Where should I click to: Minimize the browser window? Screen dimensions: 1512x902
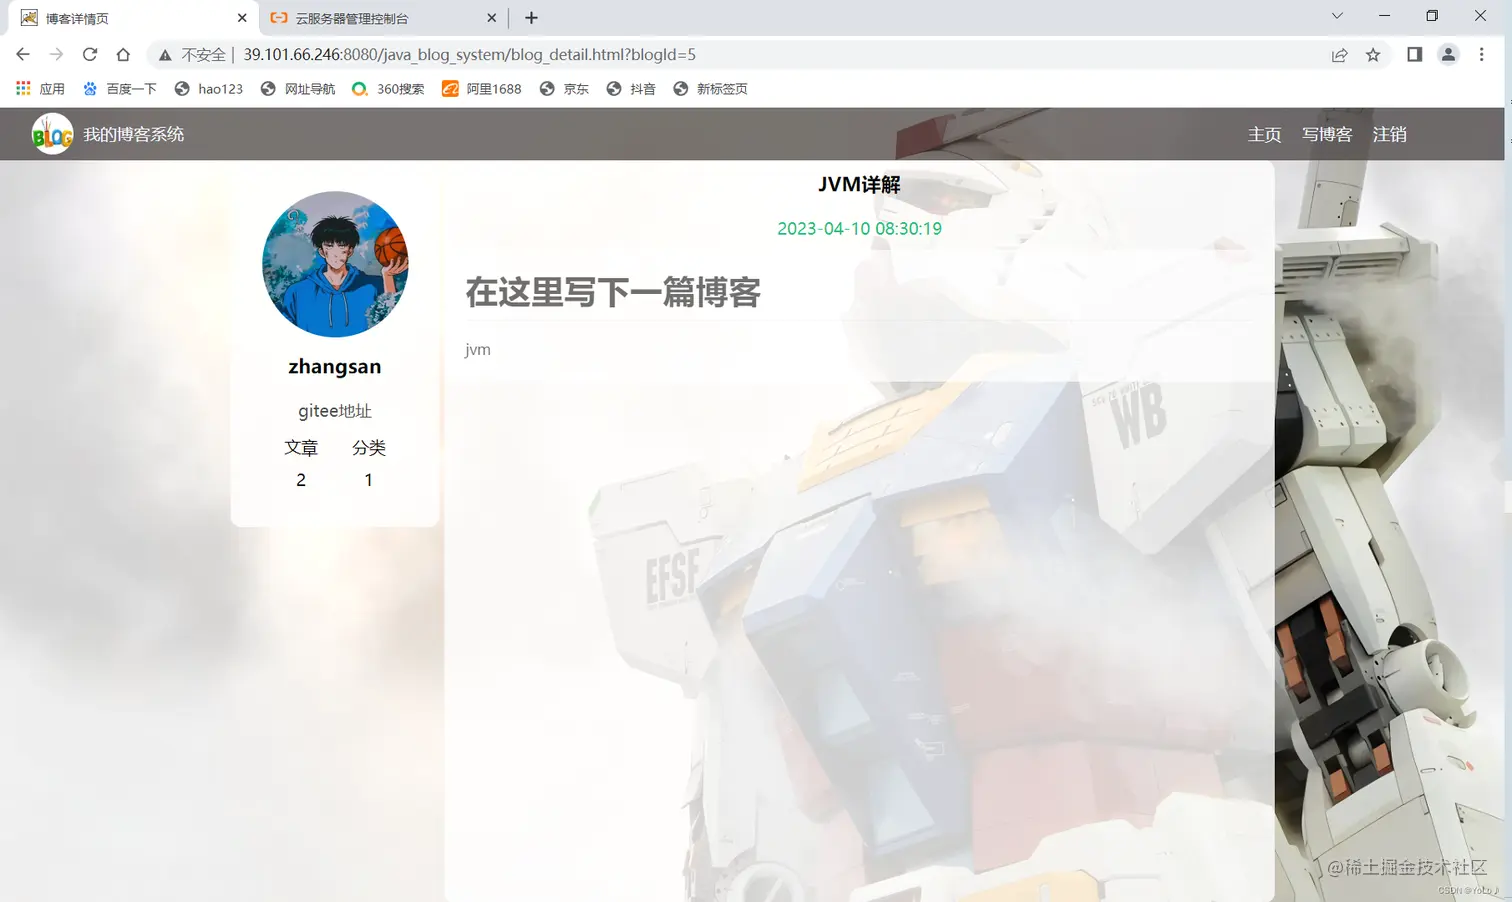(1384, 16)
